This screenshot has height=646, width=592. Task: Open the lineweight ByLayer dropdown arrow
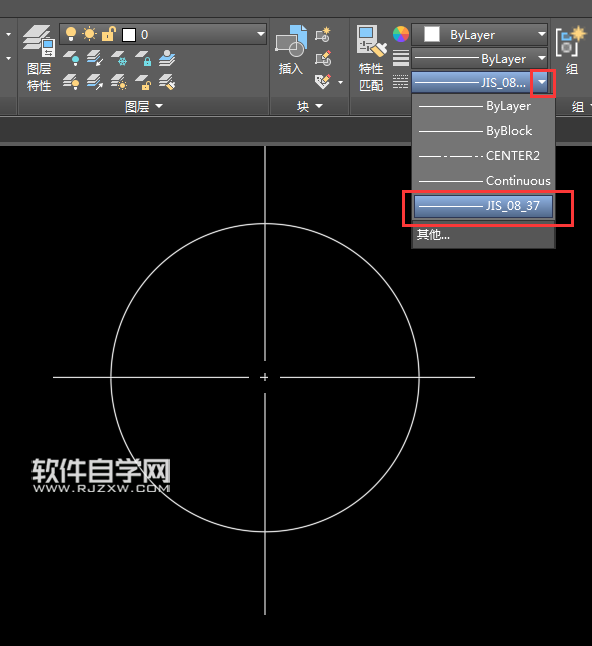pos(541,58)
